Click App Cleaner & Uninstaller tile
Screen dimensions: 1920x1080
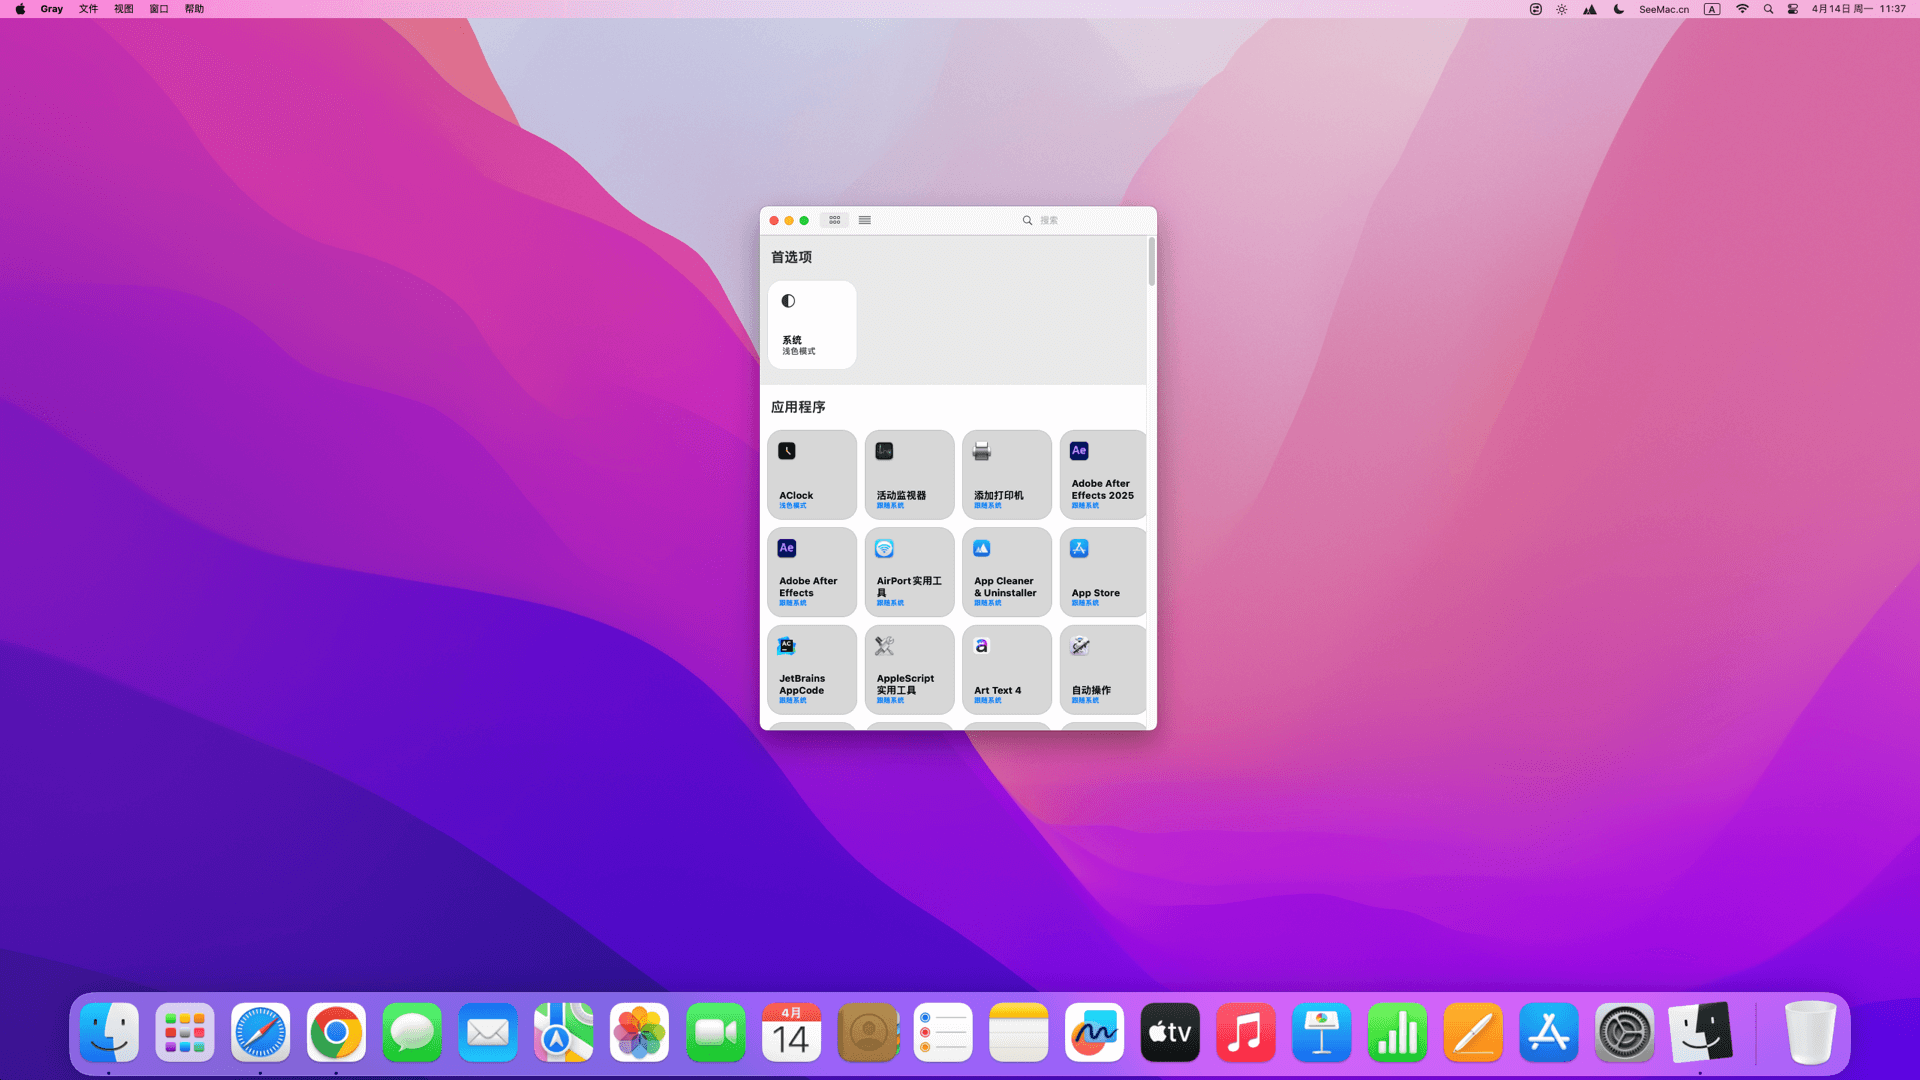(x=1006, y=571)
